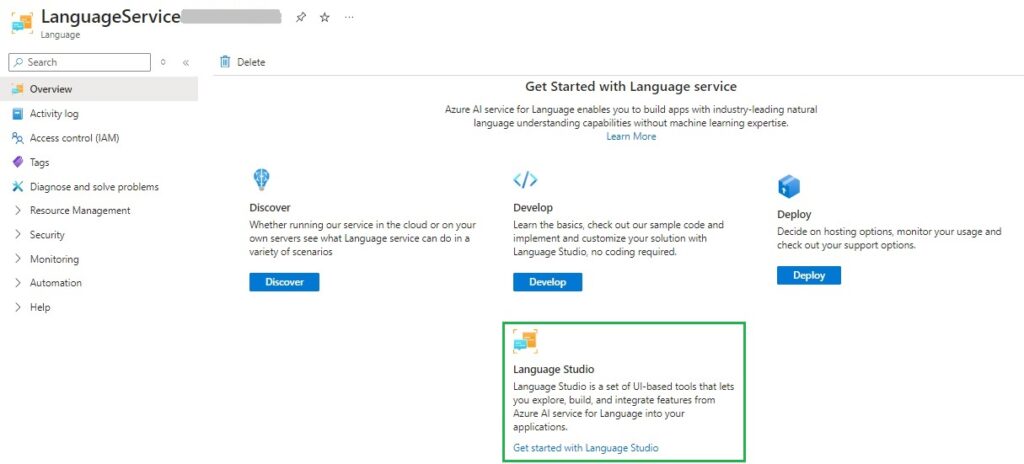This screenshot has height=464, width=1024.
Task: Select Diagnose and solve problems
Action: pyautogui.click(x=94, y=187)
